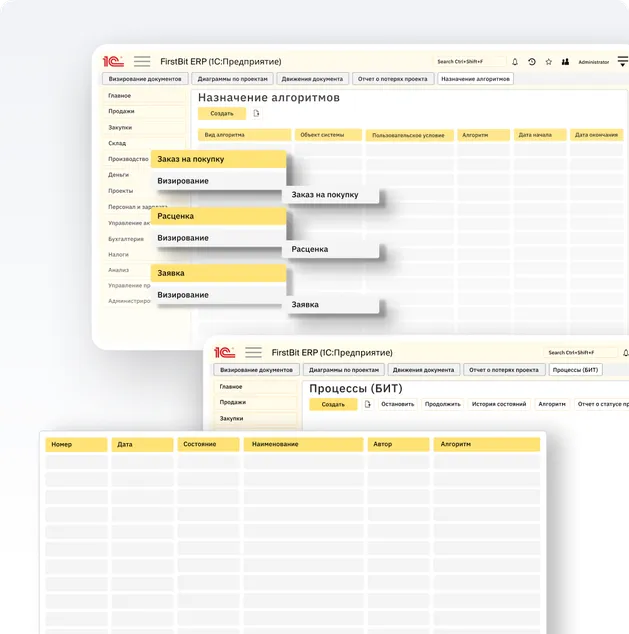
Task: Click the document icon beside Создать under Назначение алгоритмов
Action: coord(257,114)
